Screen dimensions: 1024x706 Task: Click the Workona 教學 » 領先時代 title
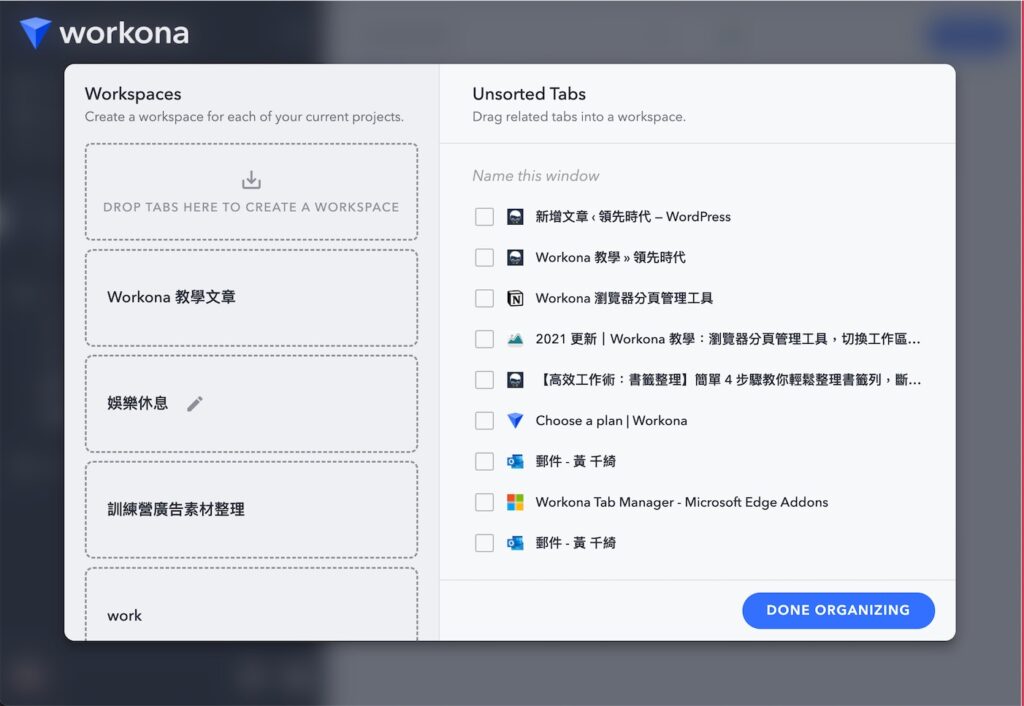pos(611,257)
